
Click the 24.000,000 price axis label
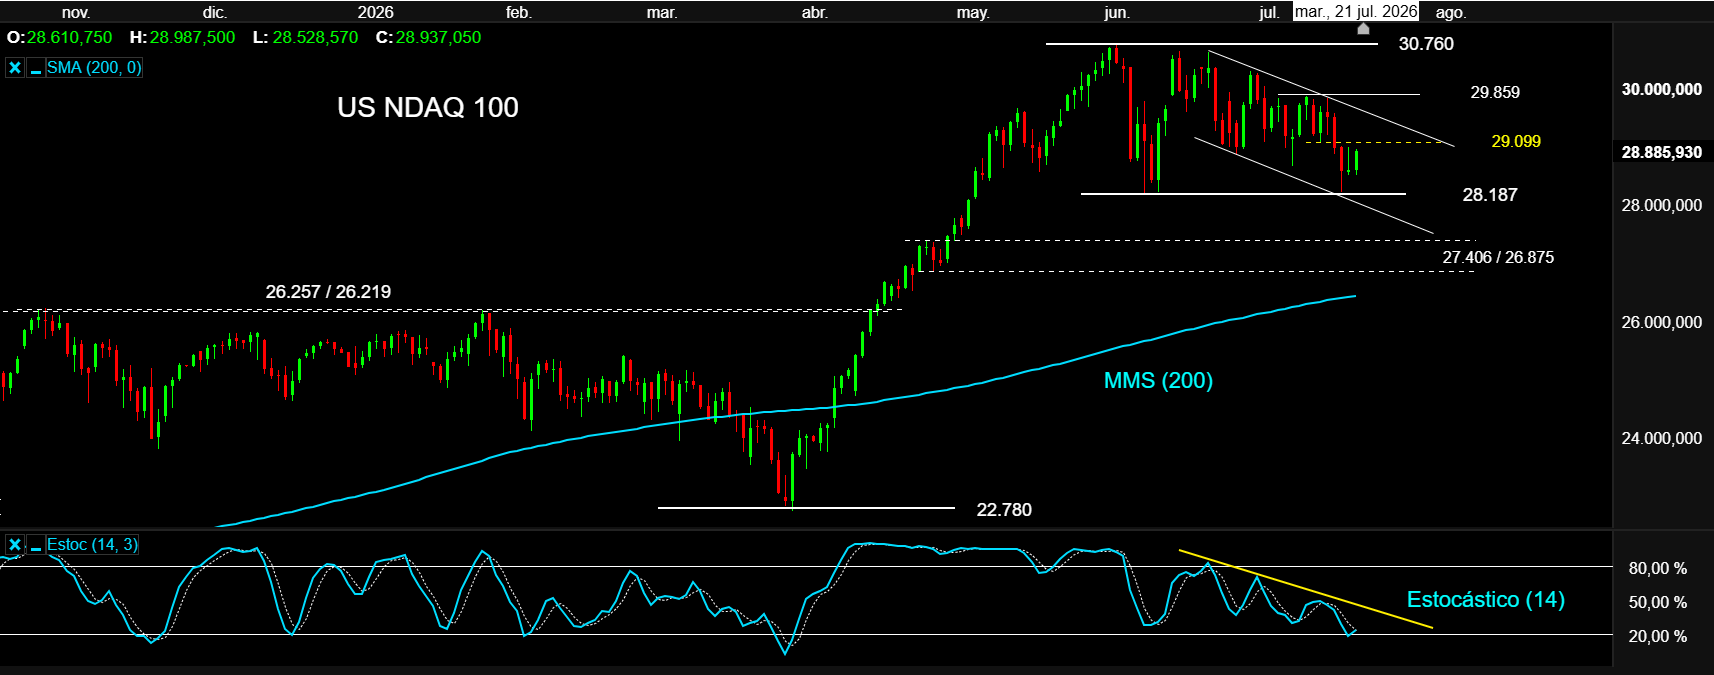tap(1662, 438)
